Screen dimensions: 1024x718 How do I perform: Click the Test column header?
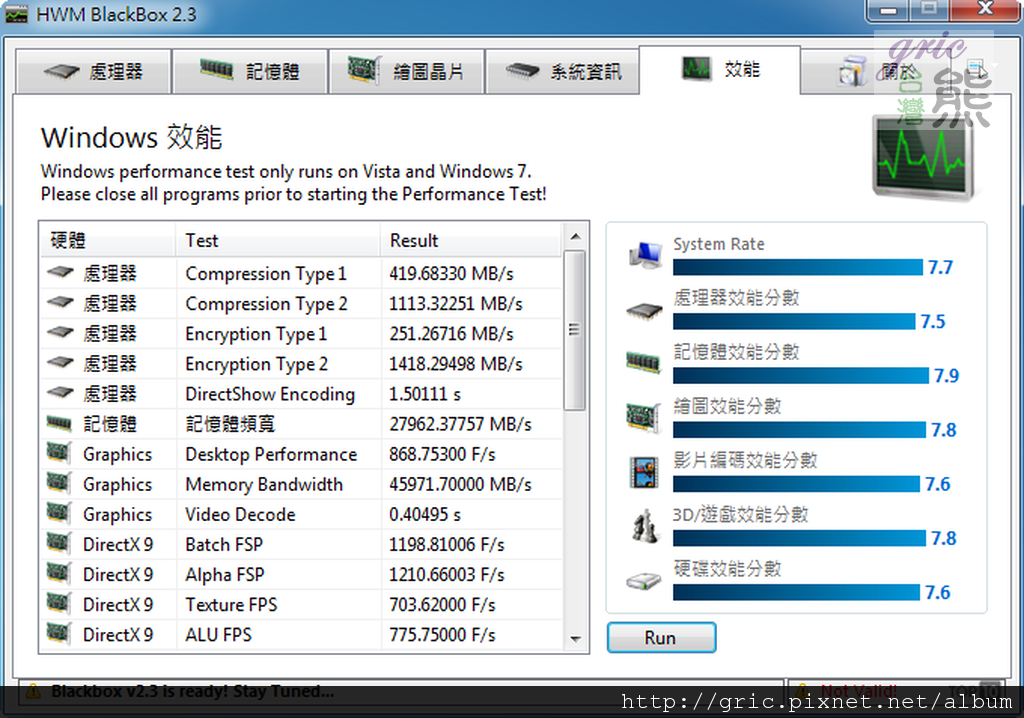(x=278, y=240)
